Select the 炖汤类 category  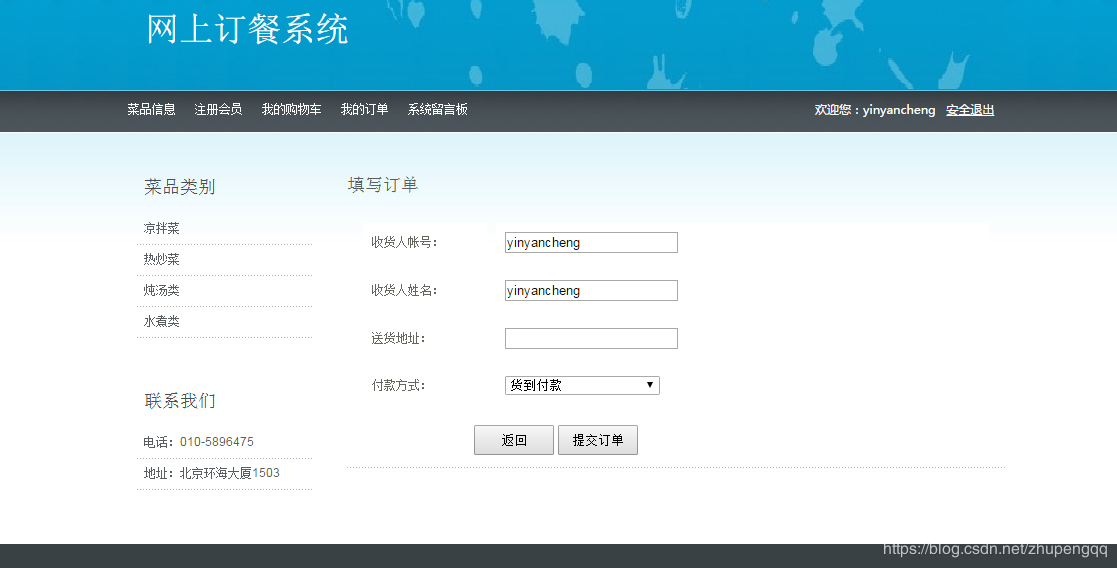(162, 290)
